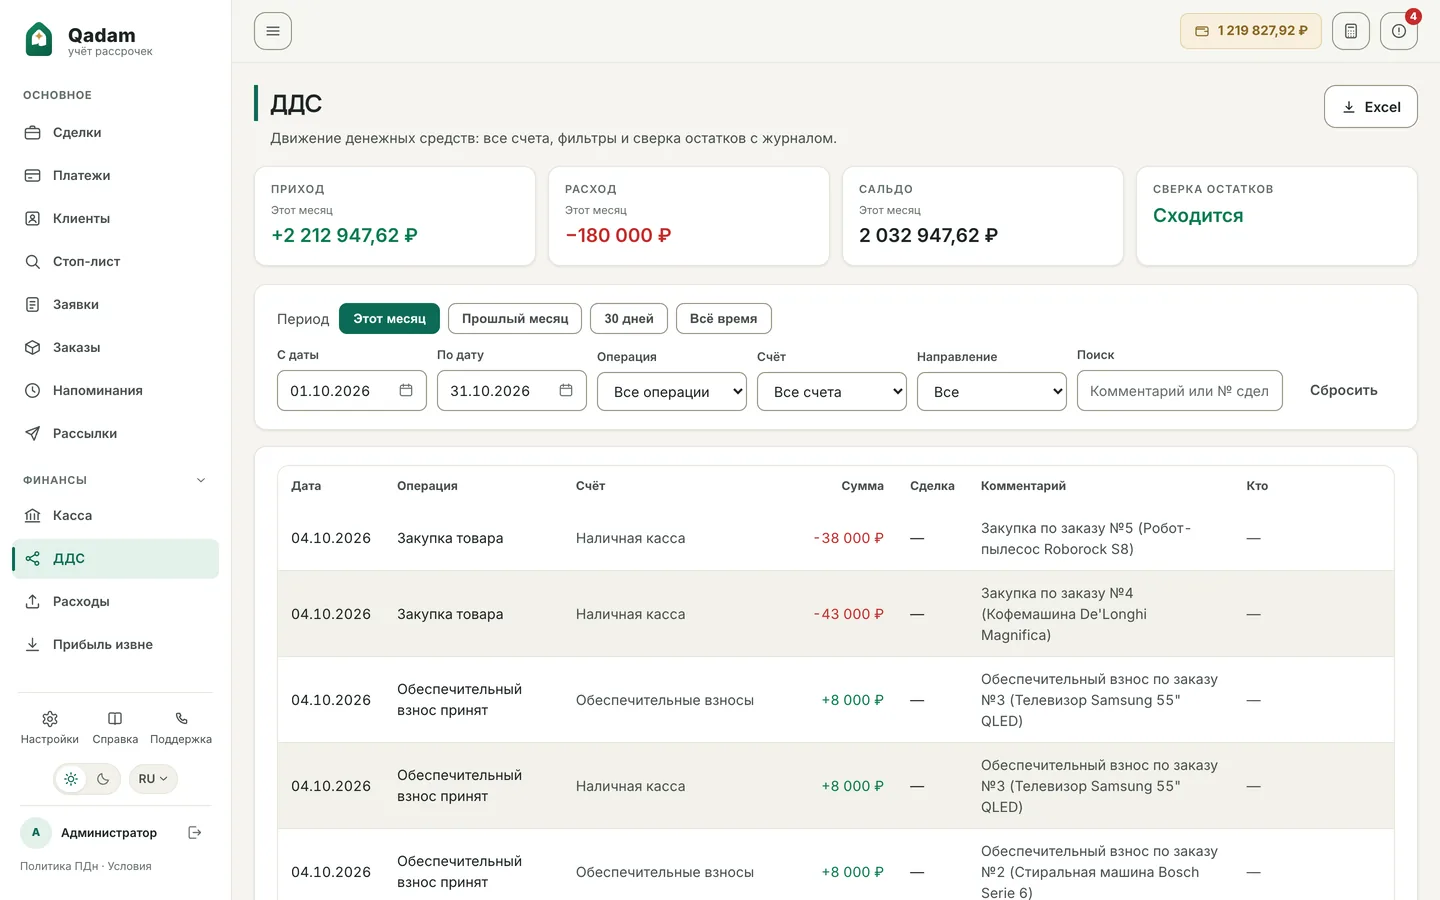Select the 30 дней period
The width and height of the screenshot is (1440, 900).
point(629,319)
